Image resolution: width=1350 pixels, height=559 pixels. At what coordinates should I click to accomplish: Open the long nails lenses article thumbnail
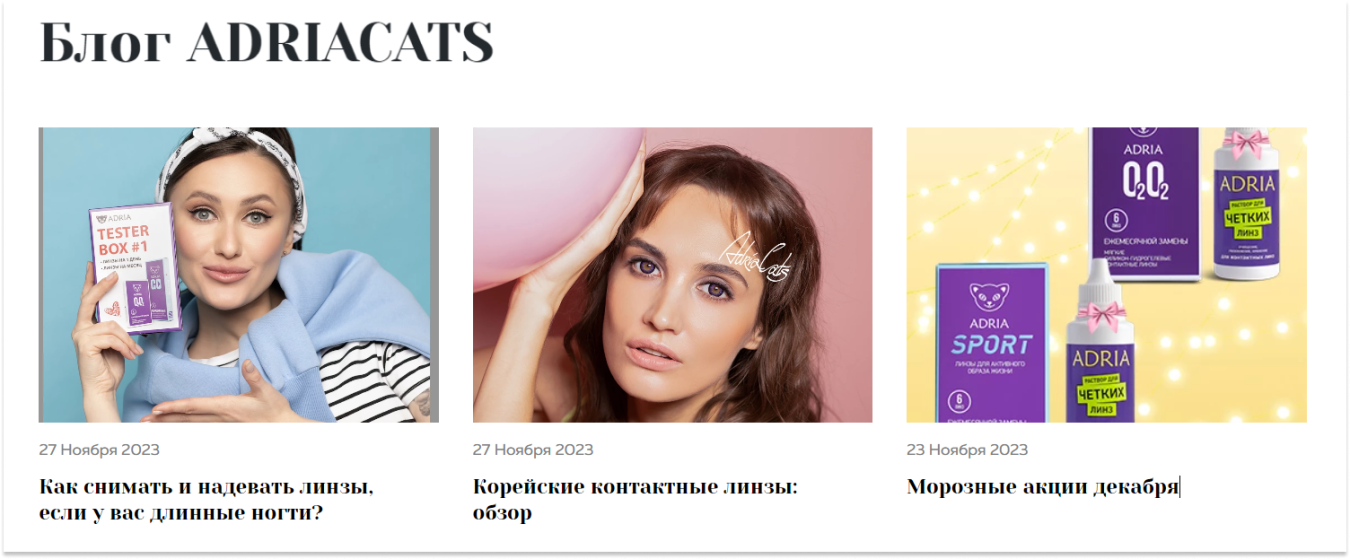tap(238, 274)
